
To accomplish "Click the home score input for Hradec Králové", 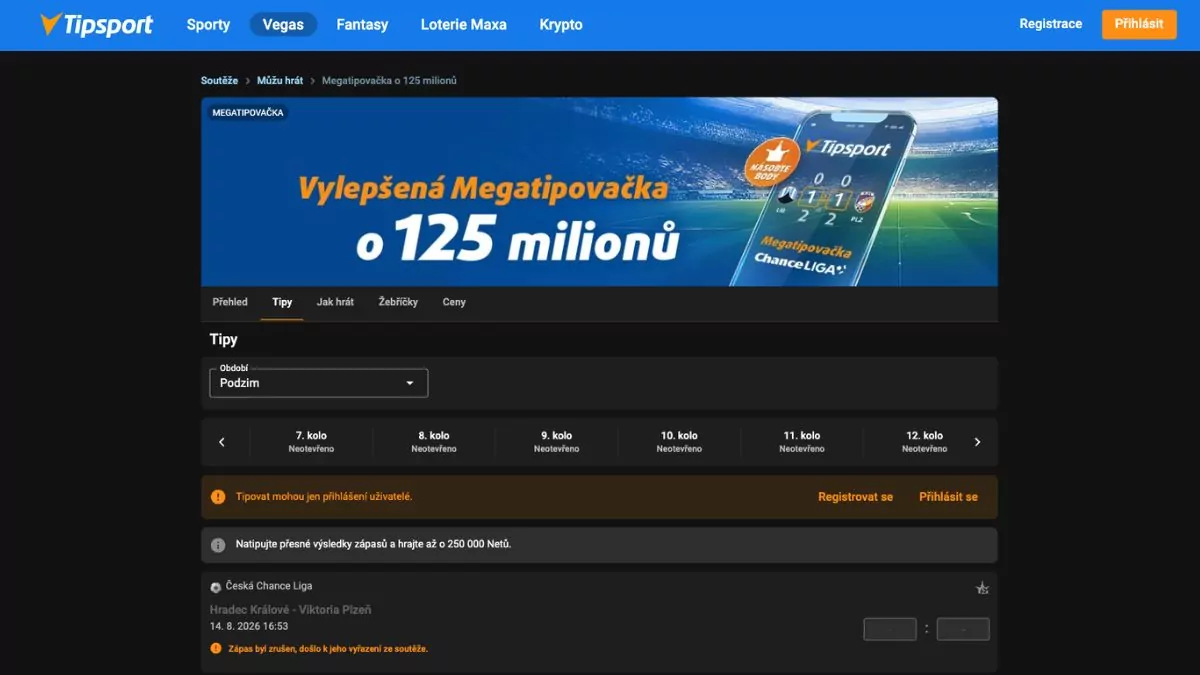I will pyautogui.click(x=890, y=629).
